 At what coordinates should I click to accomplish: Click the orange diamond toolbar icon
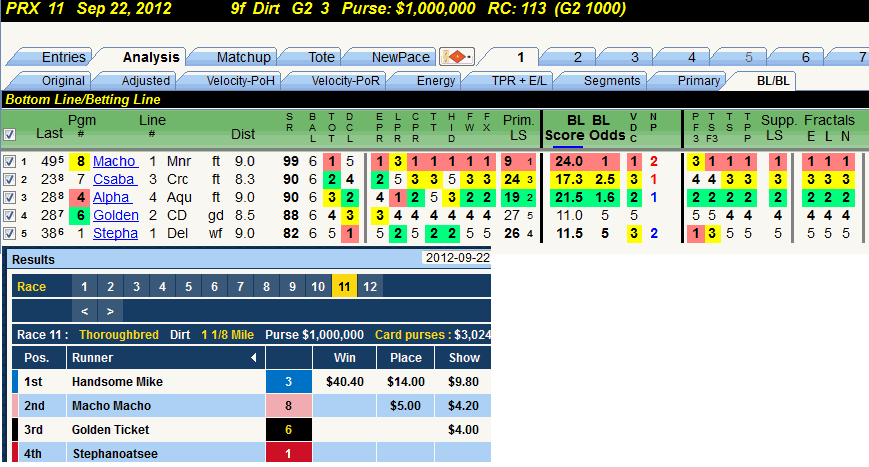[457, 57]
